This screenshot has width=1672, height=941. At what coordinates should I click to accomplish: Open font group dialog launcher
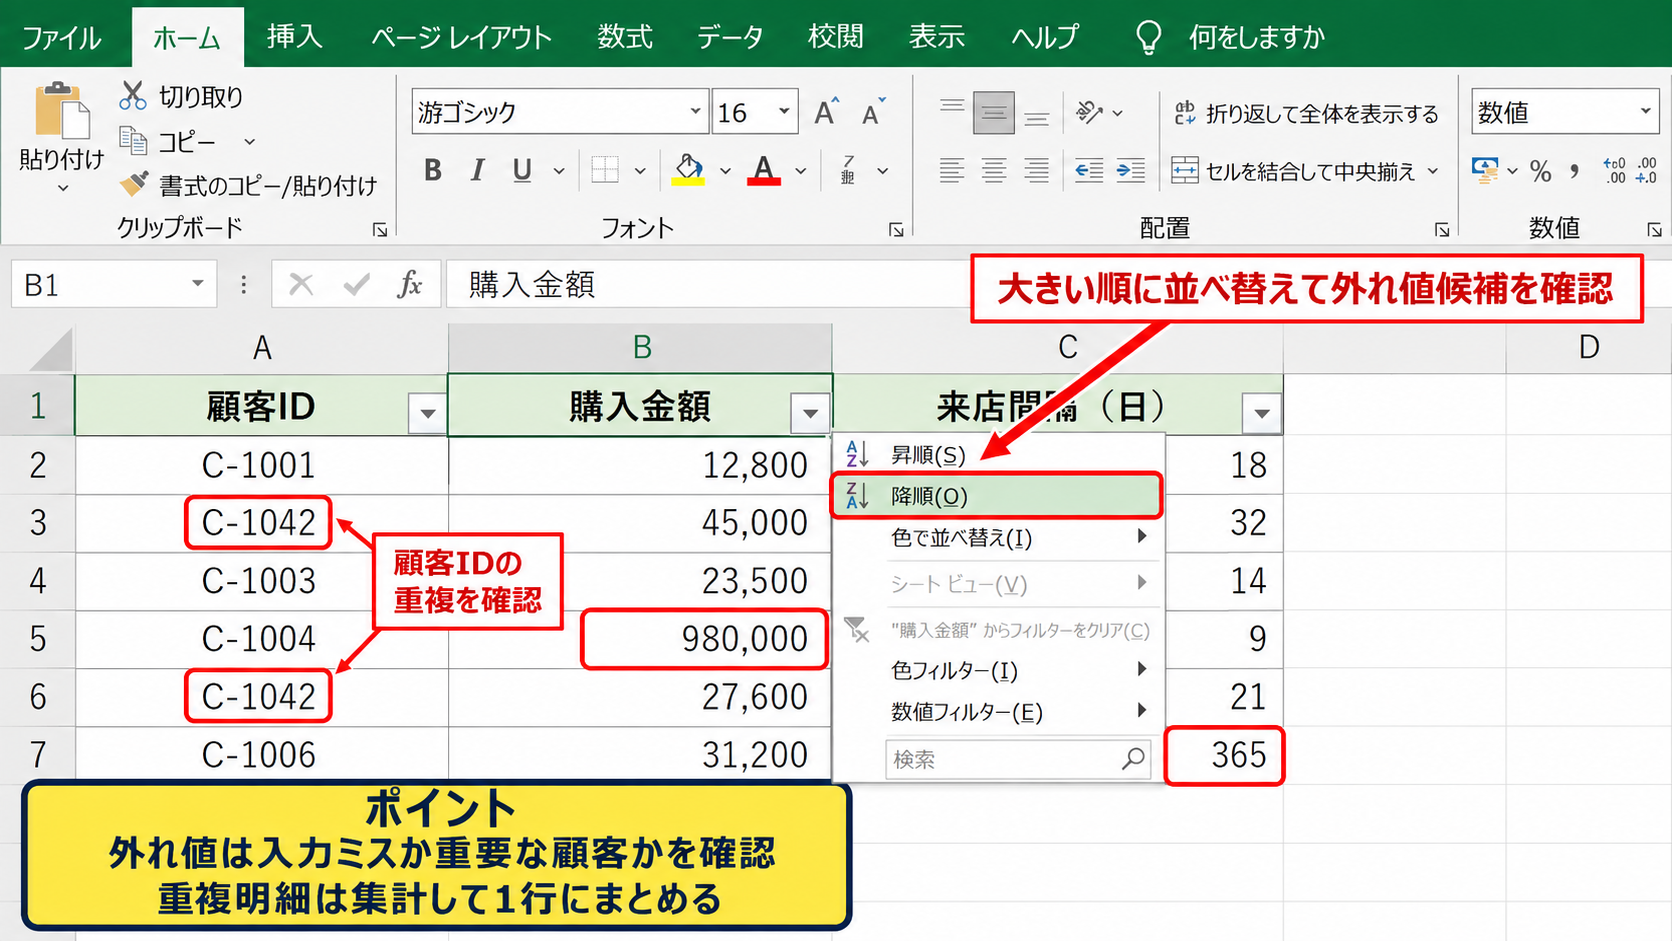pyautogui.click(x=896, y=230)
